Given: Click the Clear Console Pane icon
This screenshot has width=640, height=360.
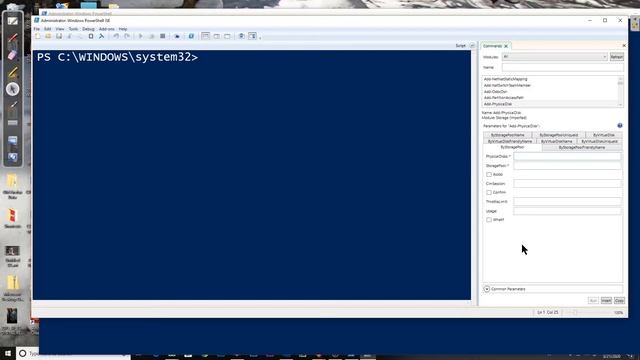Looking at the screenshot, I should [102, 36].
